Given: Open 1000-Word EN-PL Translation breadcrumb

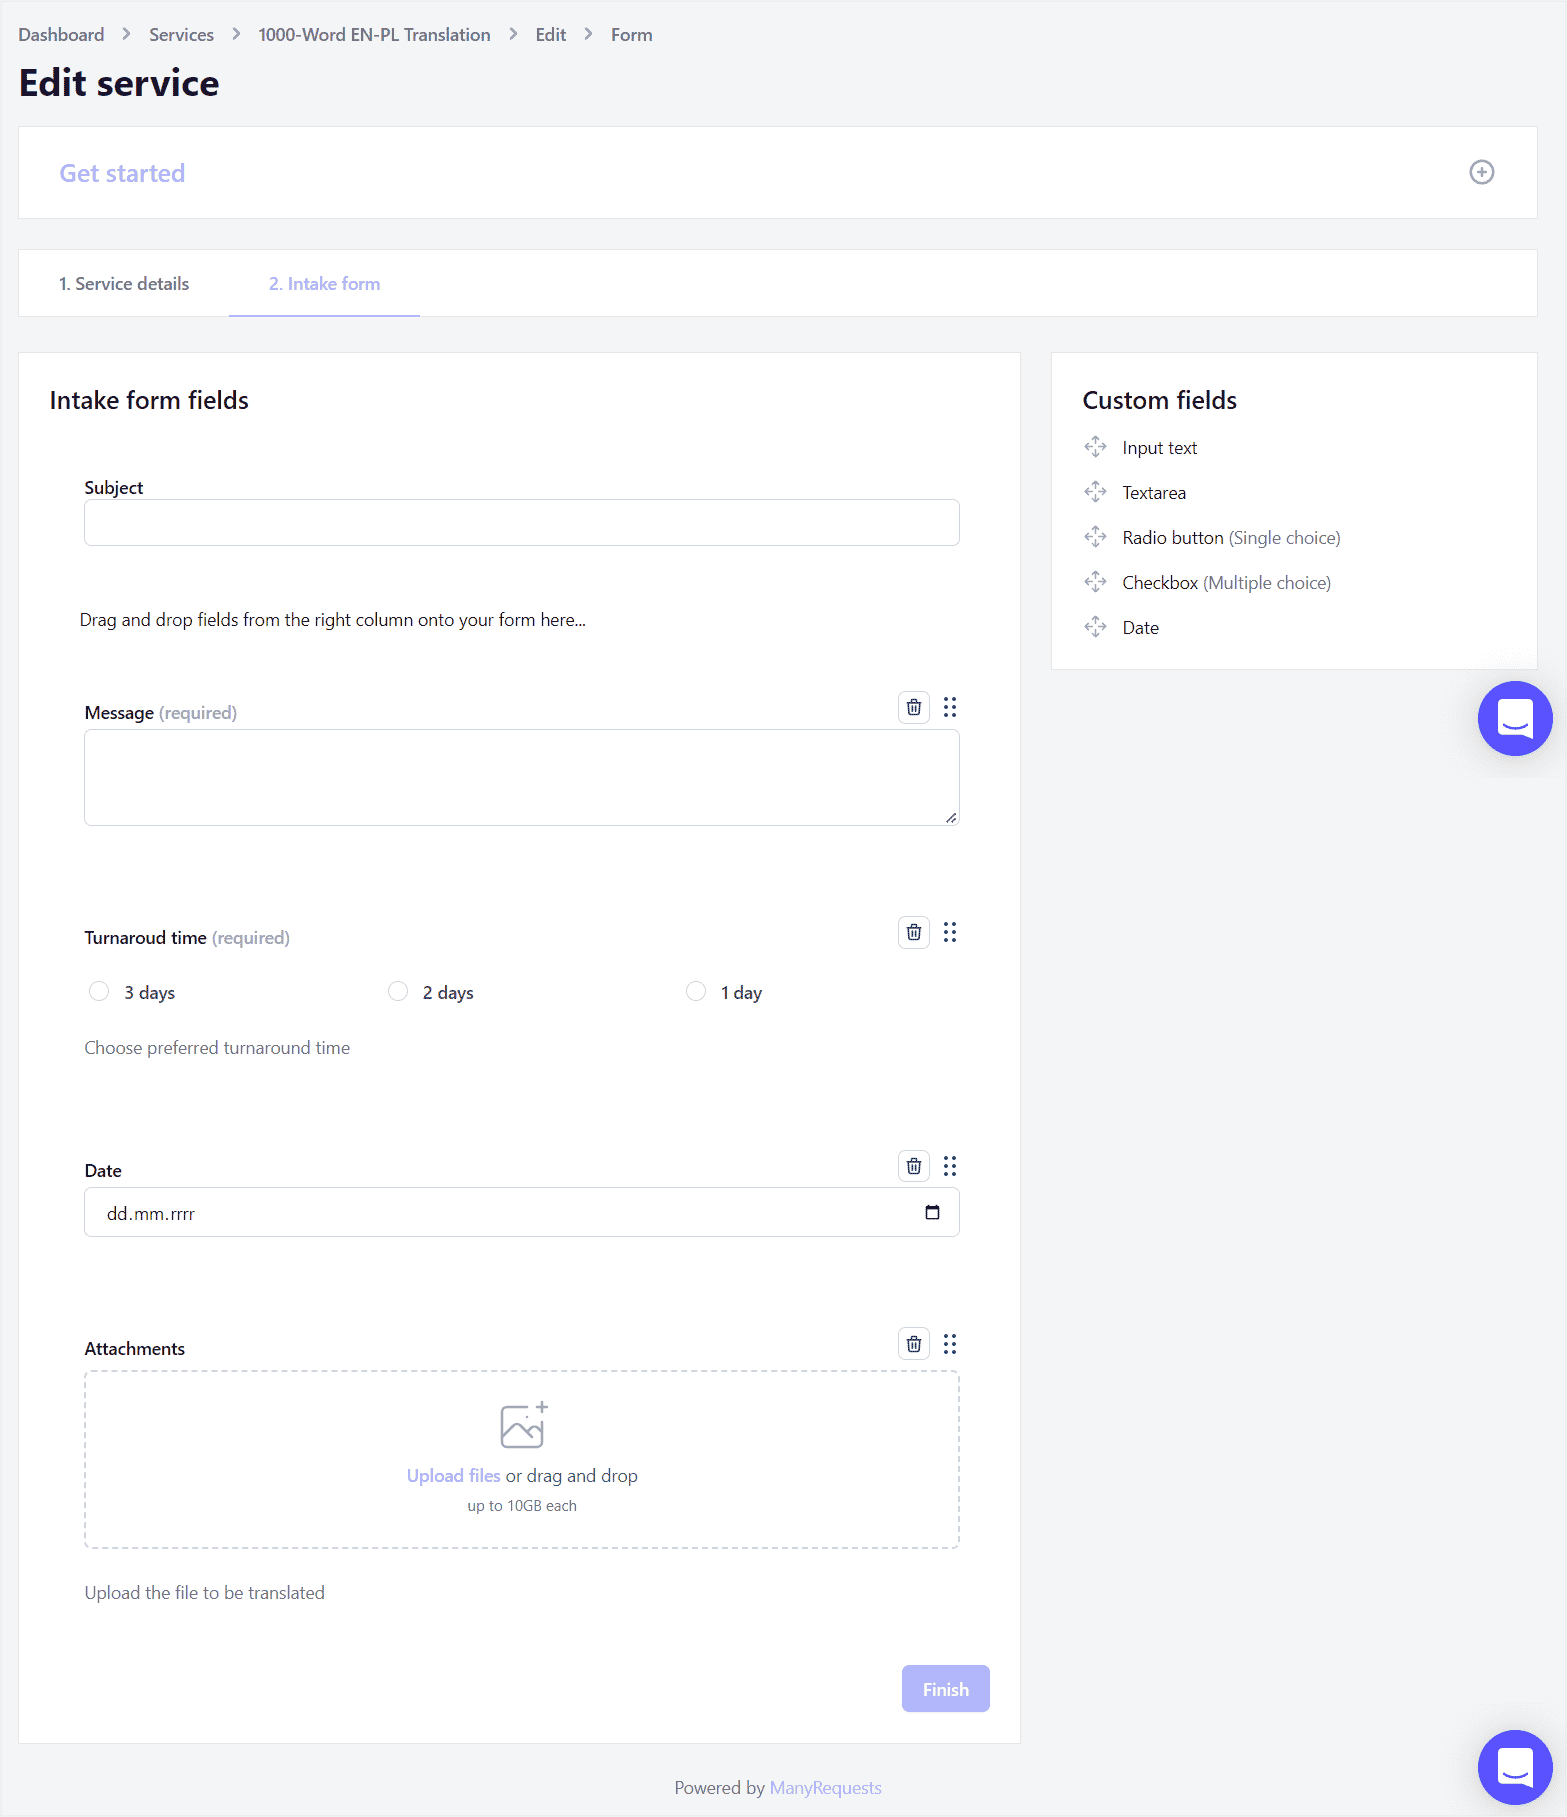Looking at the screenshot, I should pos(374,35).
